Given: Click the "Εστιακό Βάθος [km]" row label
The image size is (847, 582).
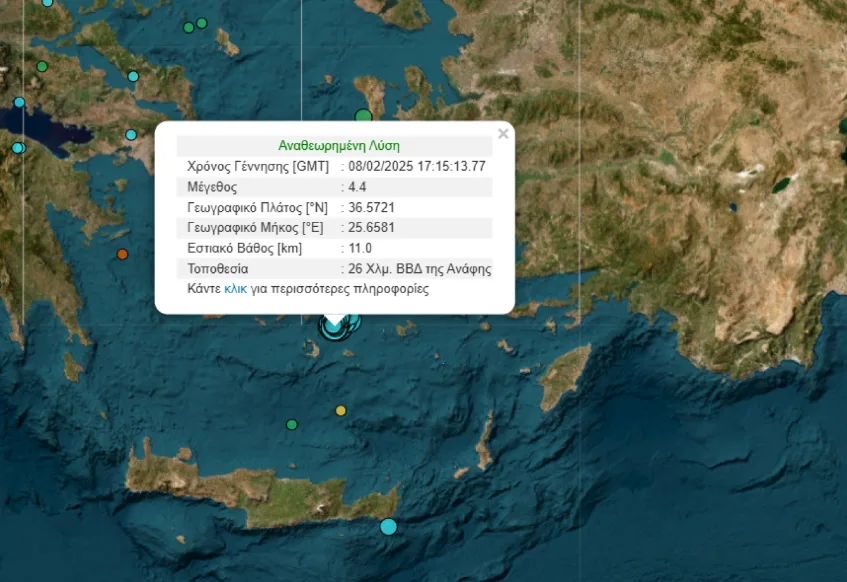Looking at the screenshot, I should pos(244,248).
